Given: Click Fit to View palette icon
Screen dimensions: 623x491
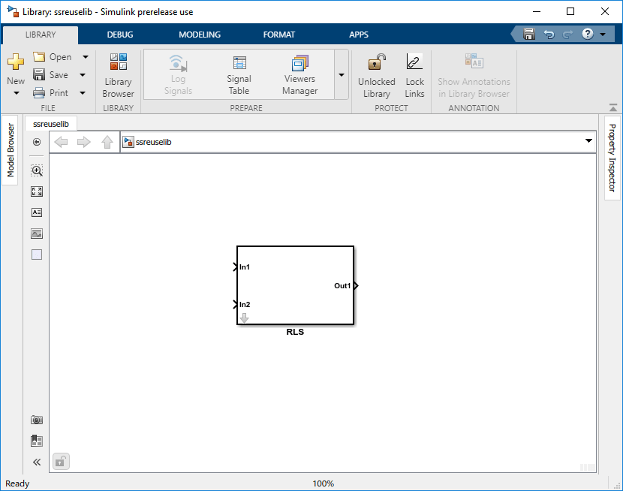Looking at the screenshot, I should [37, 192].
